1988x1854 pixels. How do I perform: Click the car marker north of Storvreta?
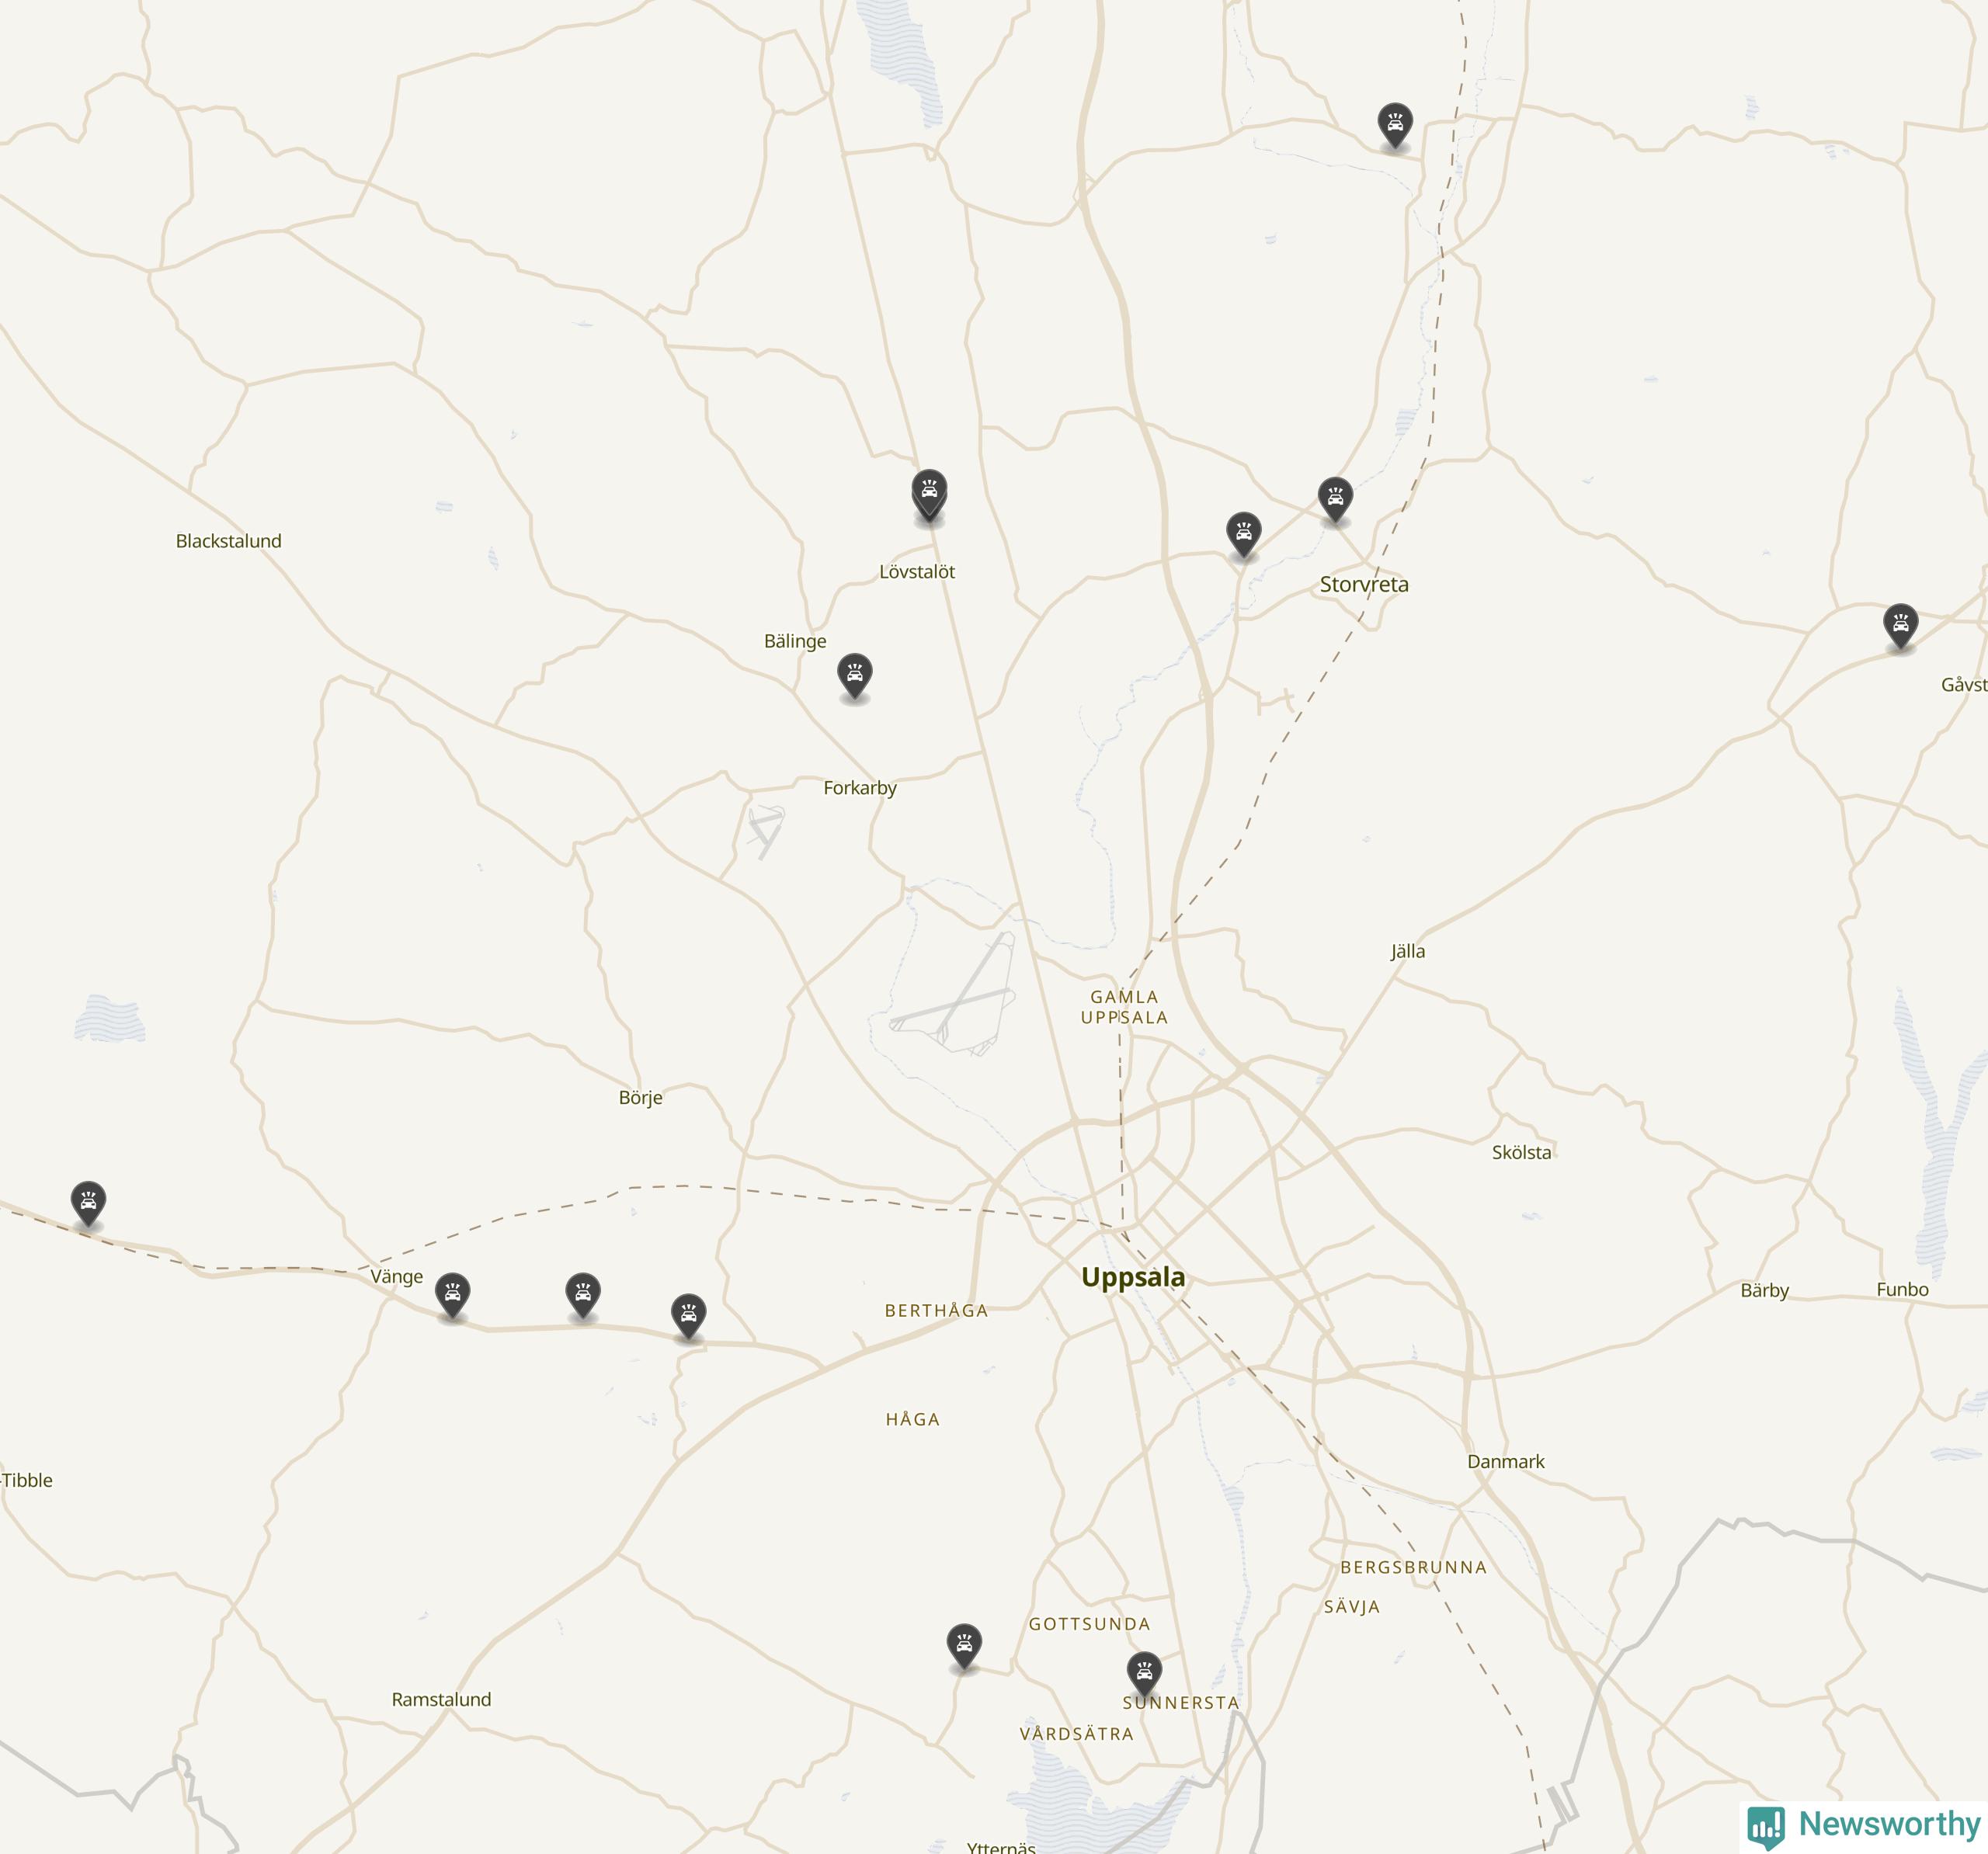(x=1395, y=126)
